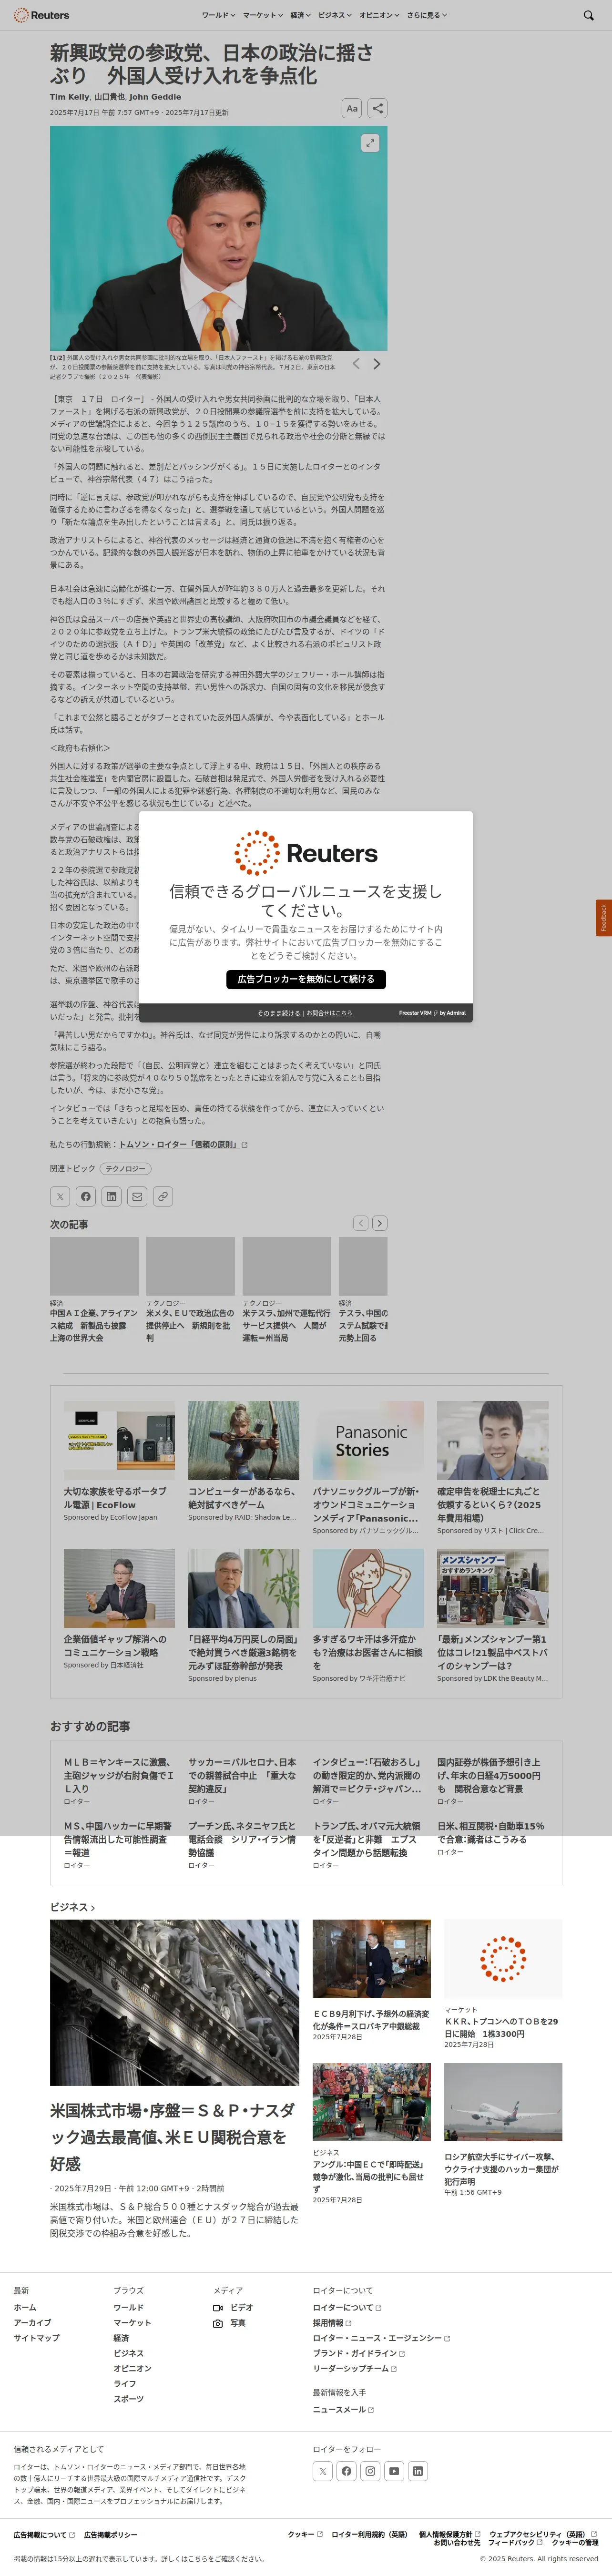Share article via email icon
The image size is (612, 2576).
[x=137, y=1196]
